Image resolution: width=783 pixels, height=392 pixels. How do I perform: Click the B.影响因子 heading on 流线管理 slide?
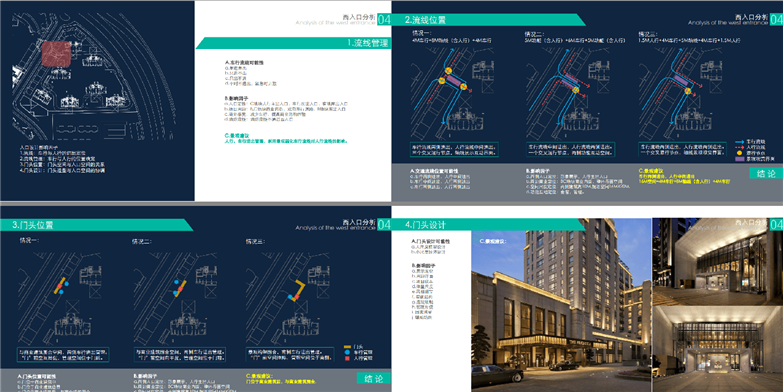(x=237, y=98)
